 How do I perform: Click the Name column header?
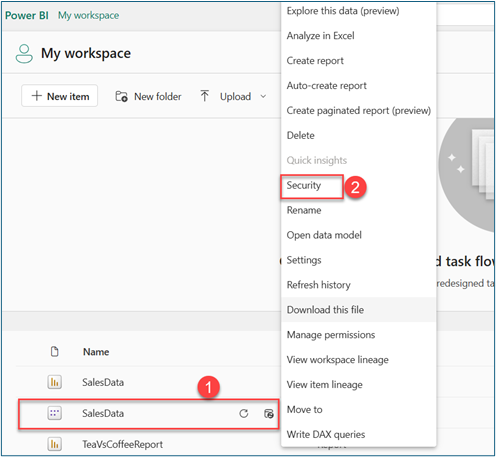(96, 352)
